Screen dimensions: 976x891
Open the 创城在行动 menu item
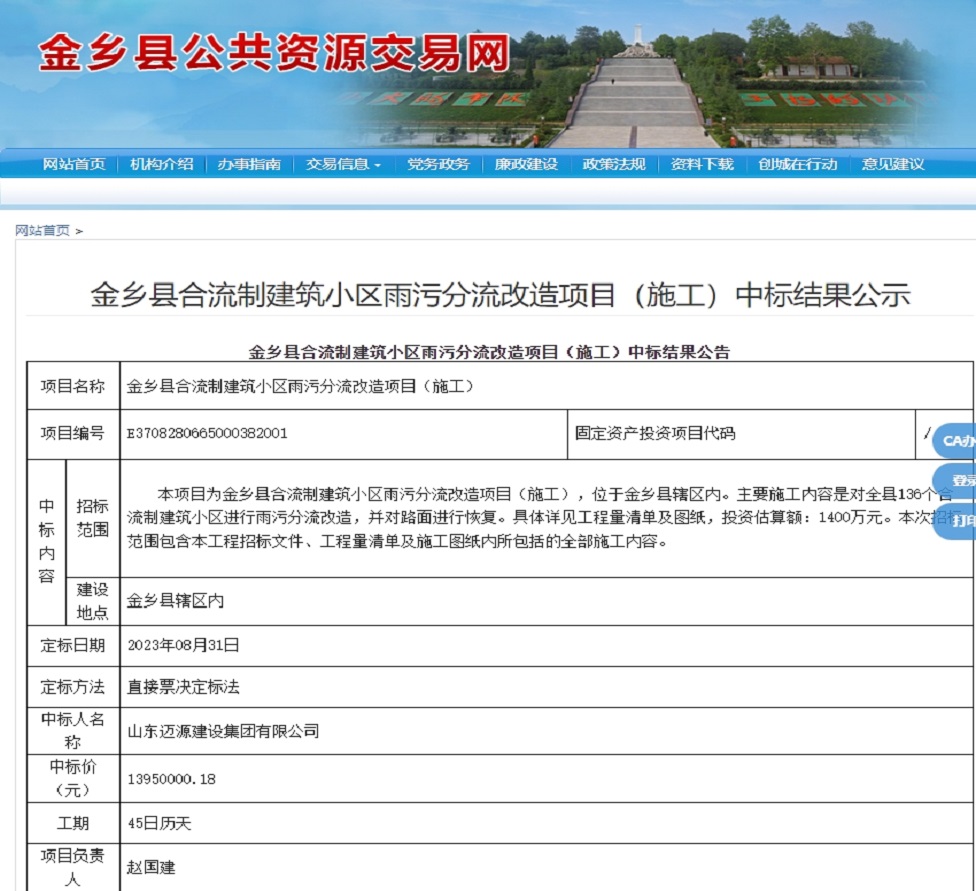click(x=797, y=164)
